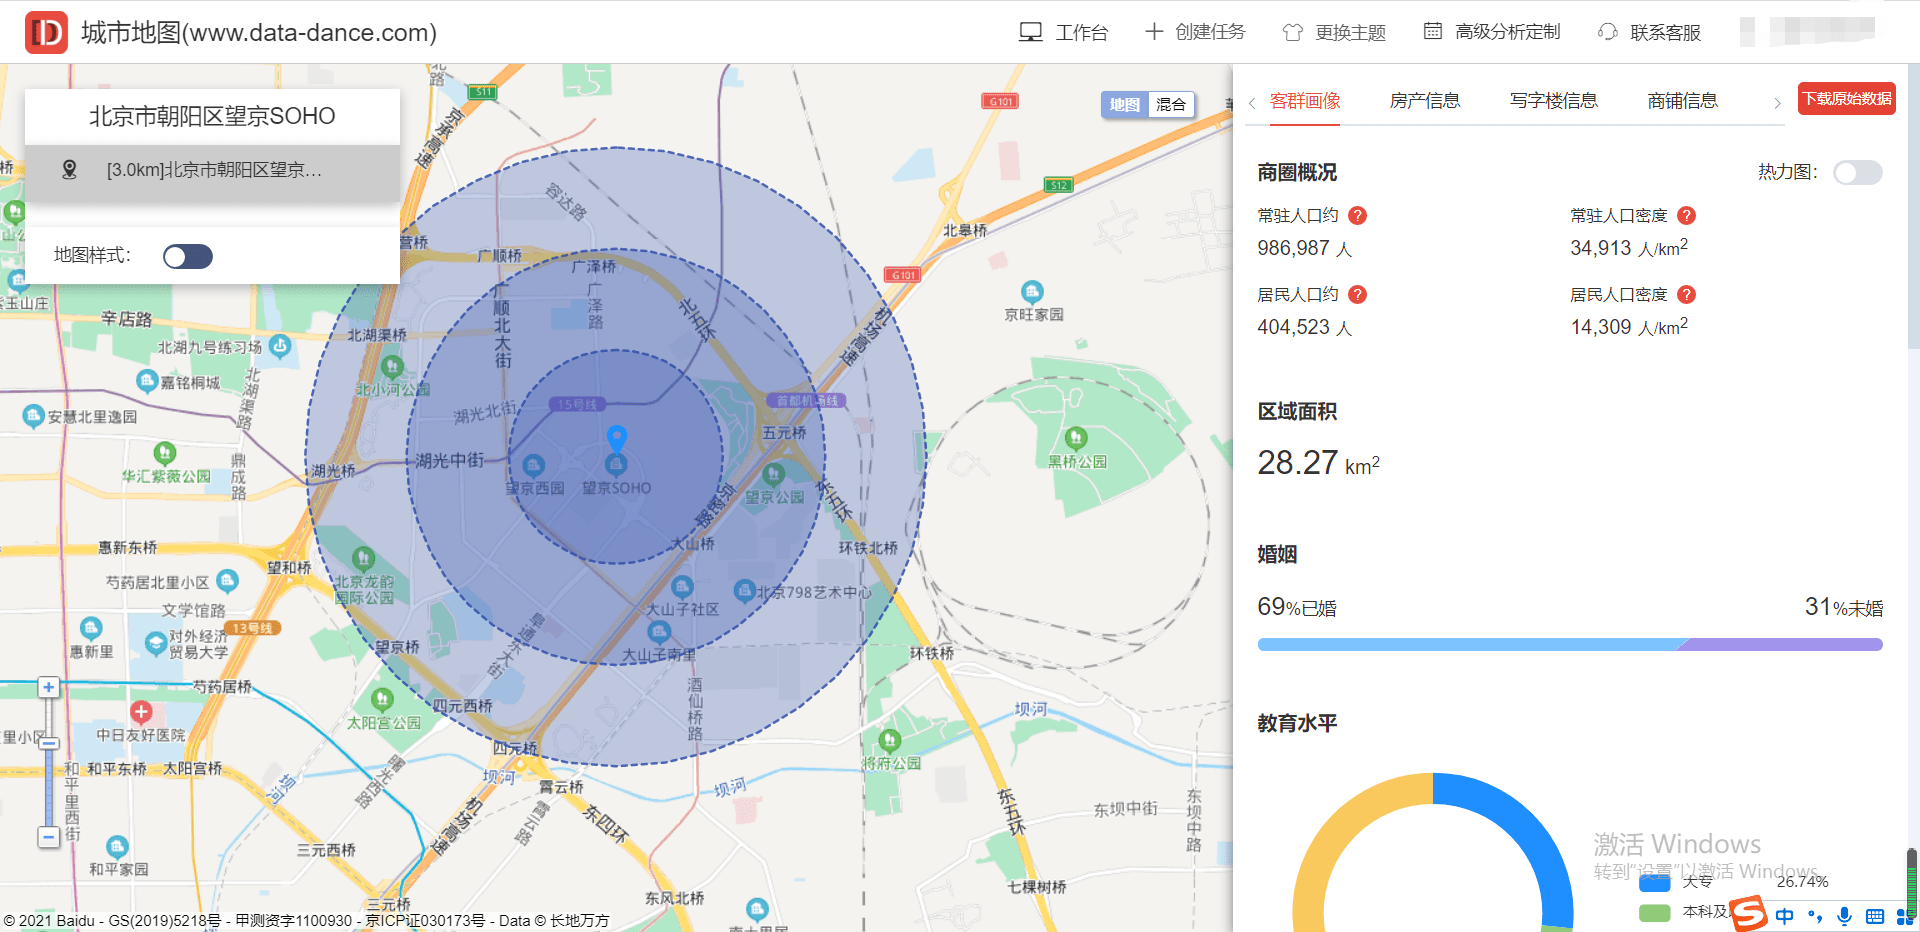Click the 404,523 人 resident value
The width and height of the screenshot is (1920, 932).
(x=1304, y=327)
